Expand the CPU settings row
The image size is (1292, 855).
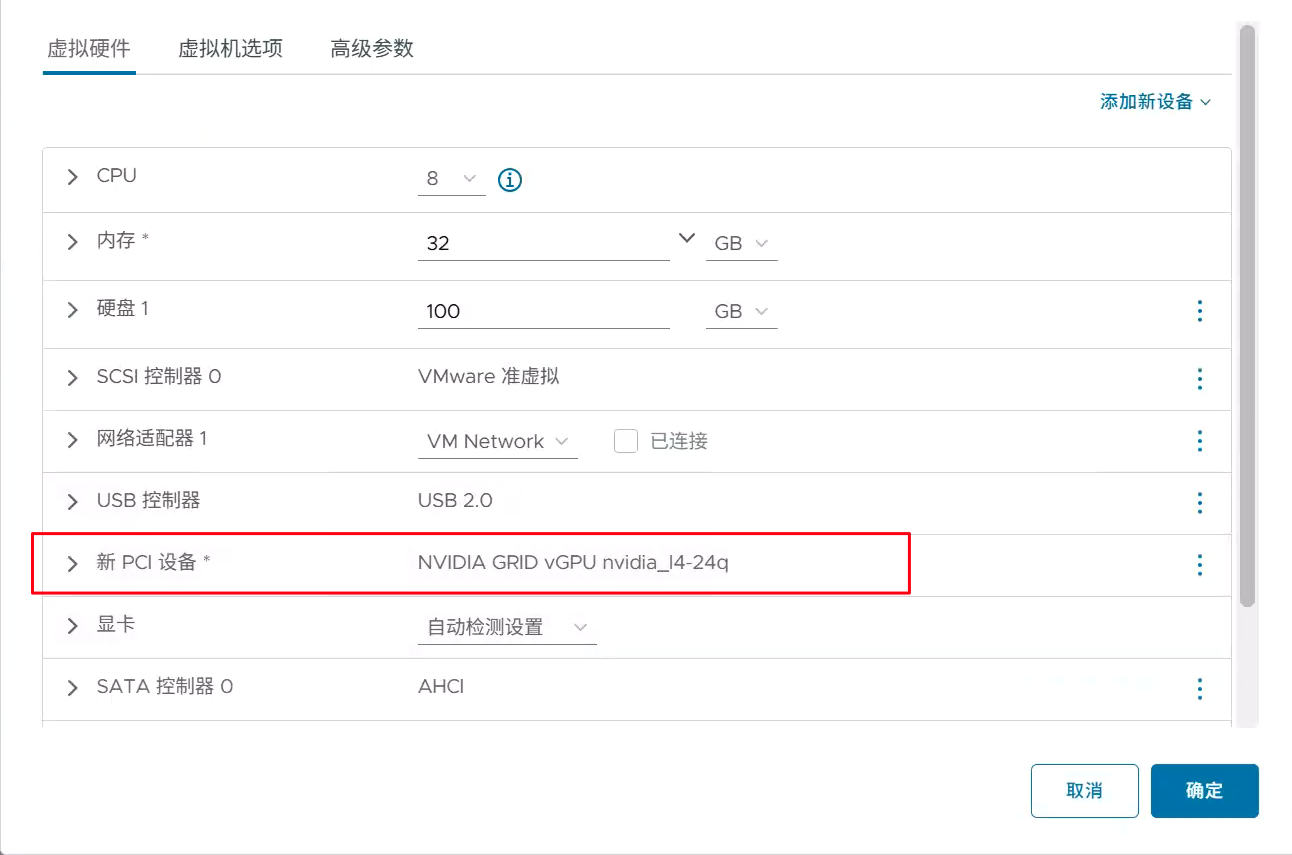(x=72, y=177)
